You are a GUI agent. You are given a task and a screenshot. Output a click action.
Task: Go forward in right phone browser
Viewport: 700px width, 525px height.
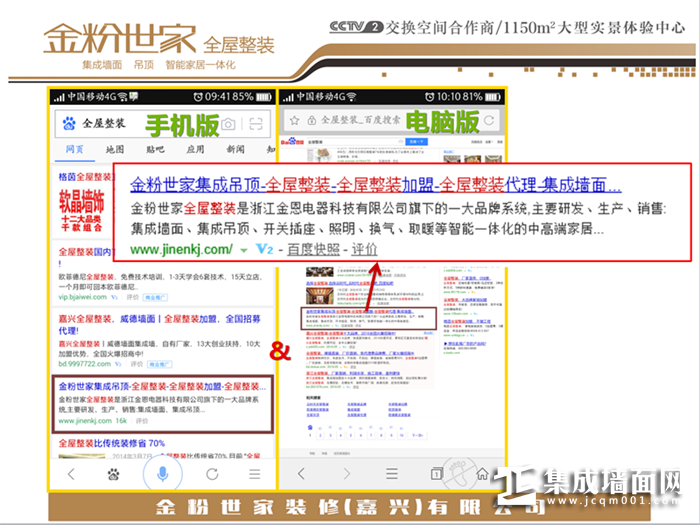click(x=347, y=474)
